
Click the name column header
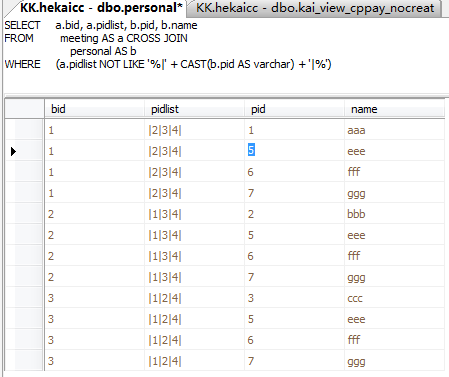point(395,109)
